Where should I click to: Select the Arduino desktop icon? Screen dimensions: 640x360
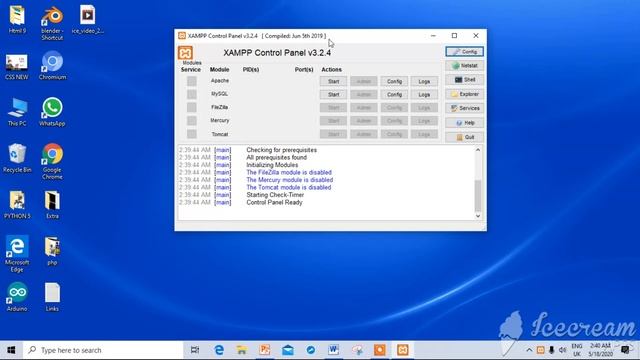(x=17, y=297)
